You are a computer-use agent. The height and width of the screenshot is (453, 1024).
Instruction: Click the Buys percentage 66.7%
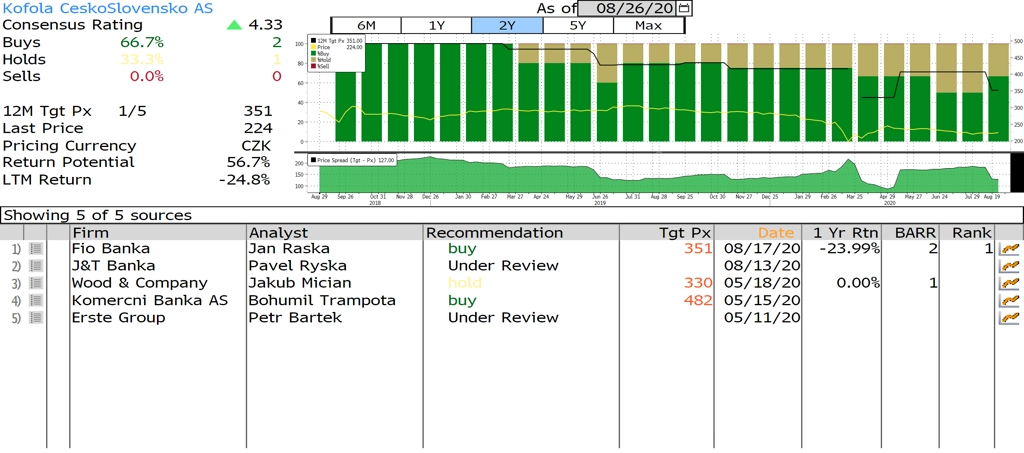(142, 42)
